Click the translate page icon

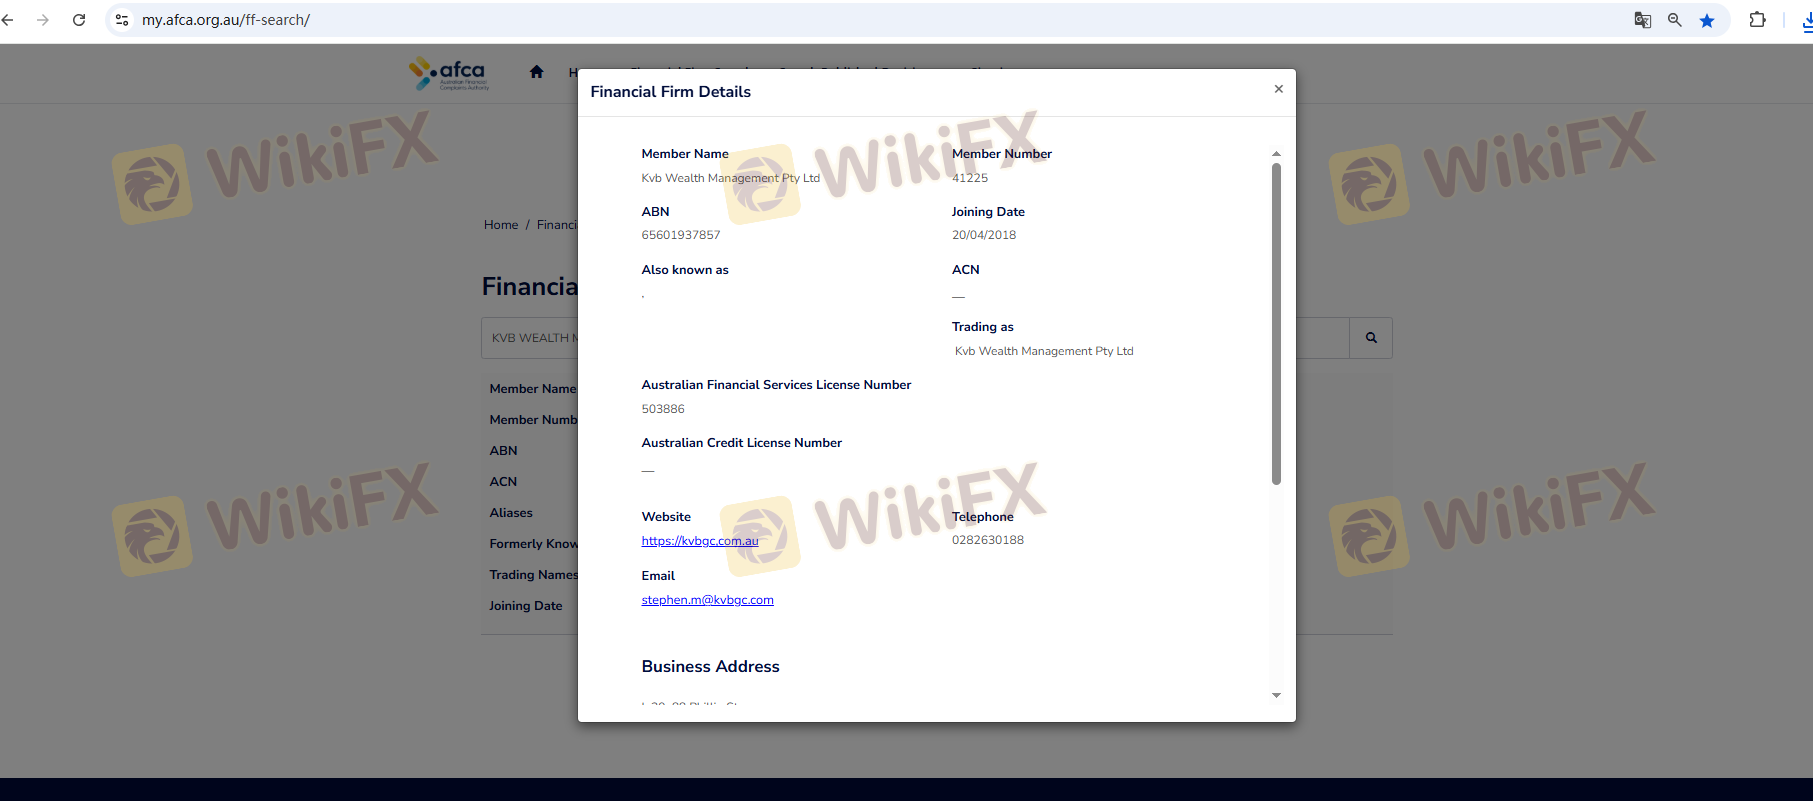(x=1642, y=20)
